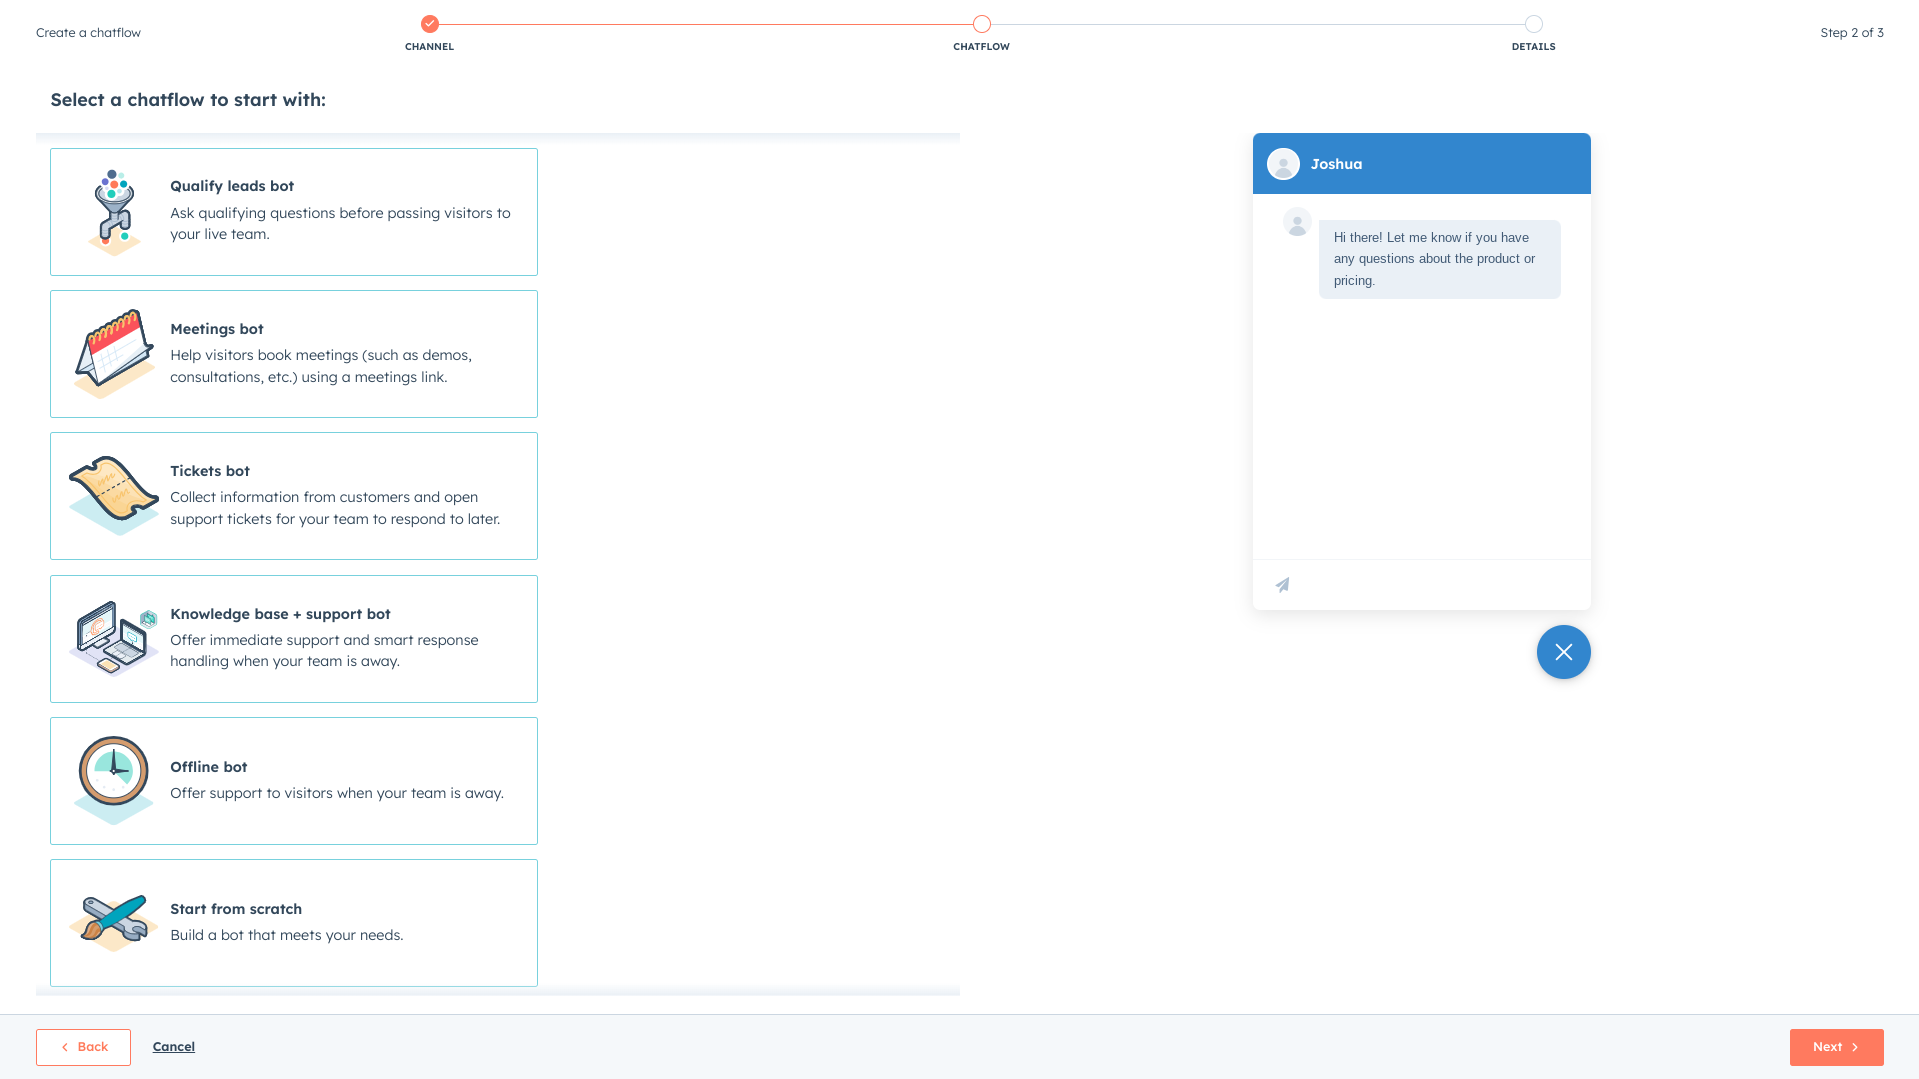Image resolution: width=1919 pixels, height=1079 pixels.
Task: Click 'Offer support to visitors' description
Action: (337, 793)
